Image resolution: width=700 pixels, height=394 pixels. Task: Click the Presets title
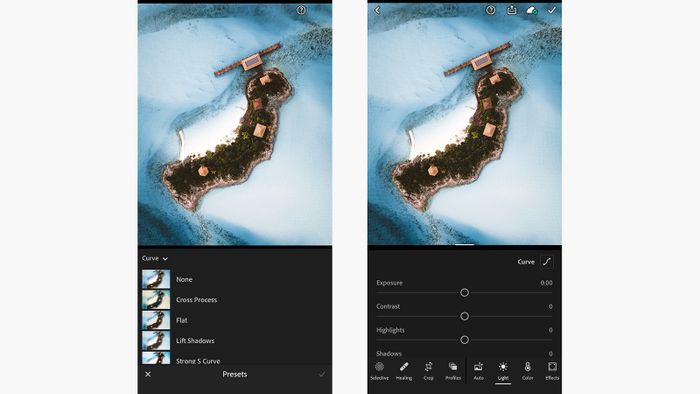pyautogui.click(x=235, y=374)
